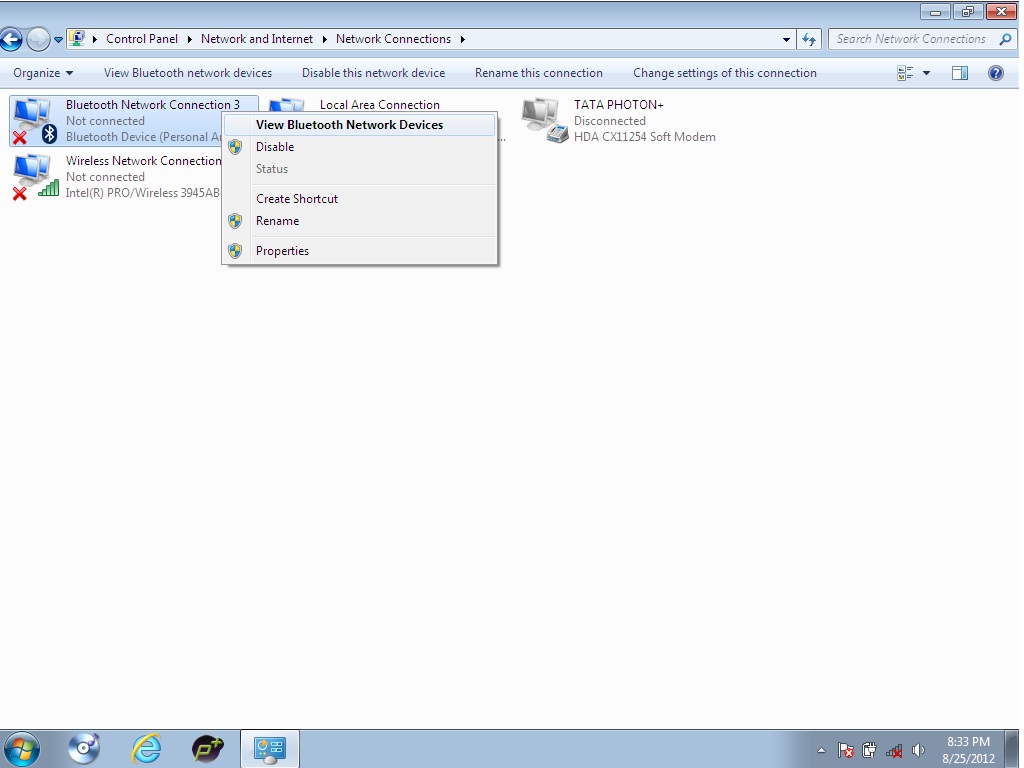Click View Bluetooth network devices toolbar button
1024x768 pixels.
[188, 73]
